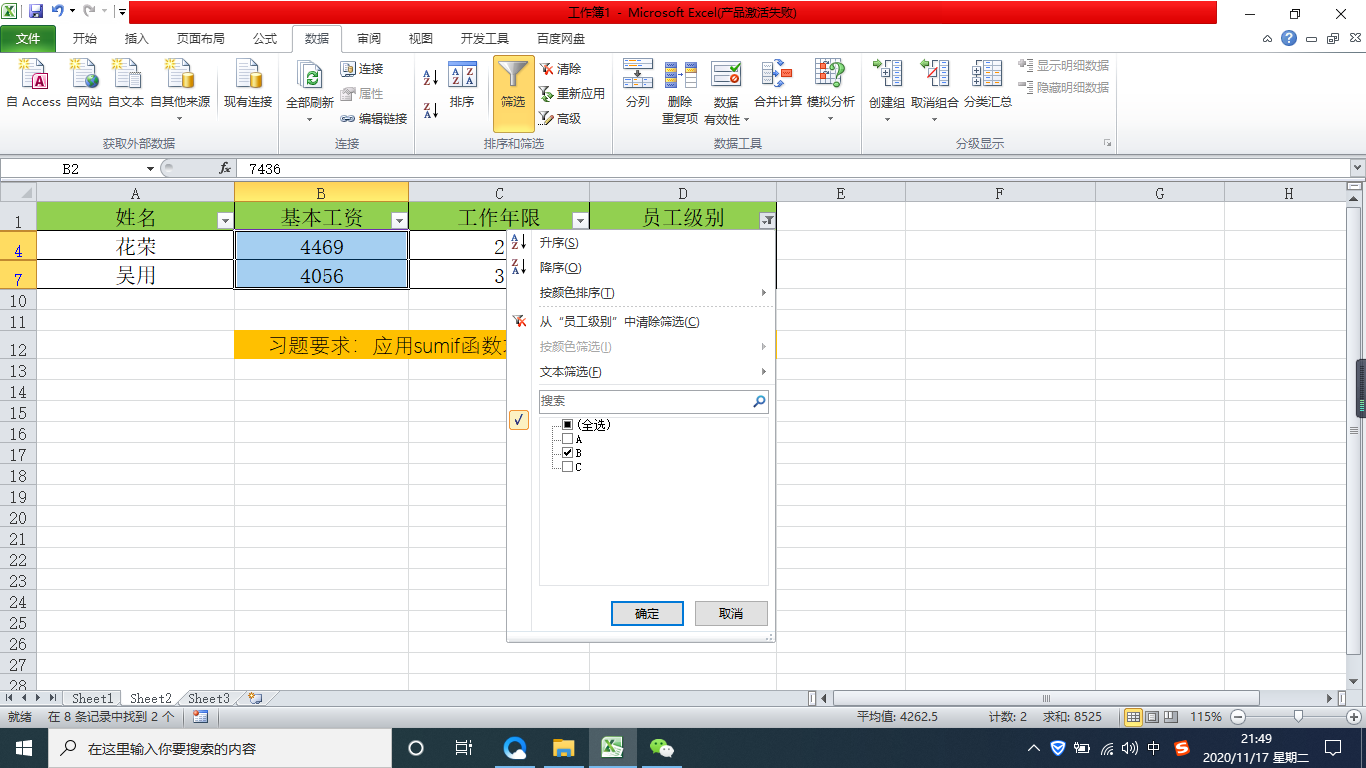Image resolution: width=1366 pixels, height=768 pixels.
Task: Open the 基本工资 column filter dropdown
Action: [399, 220]
